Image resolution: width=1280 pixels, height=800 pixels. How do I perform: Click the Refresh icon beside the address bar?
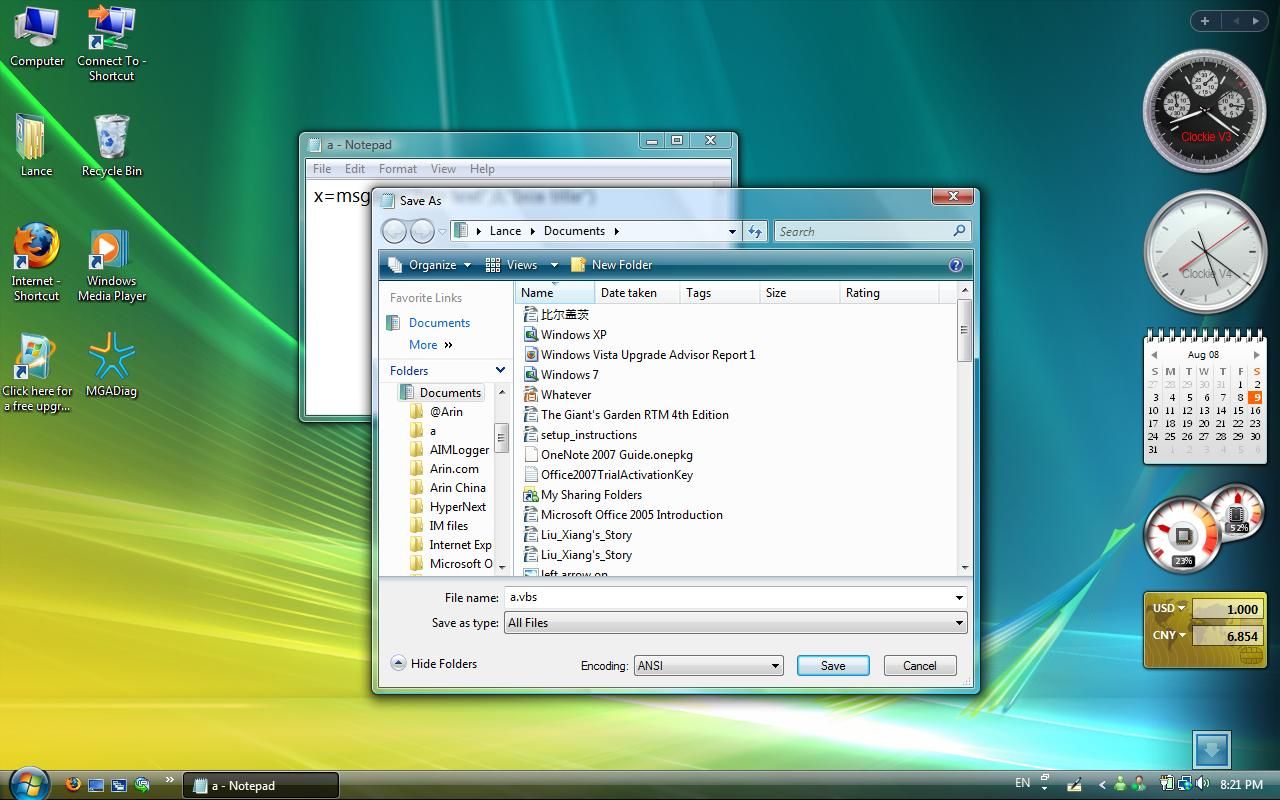click(x=755, y=231)
